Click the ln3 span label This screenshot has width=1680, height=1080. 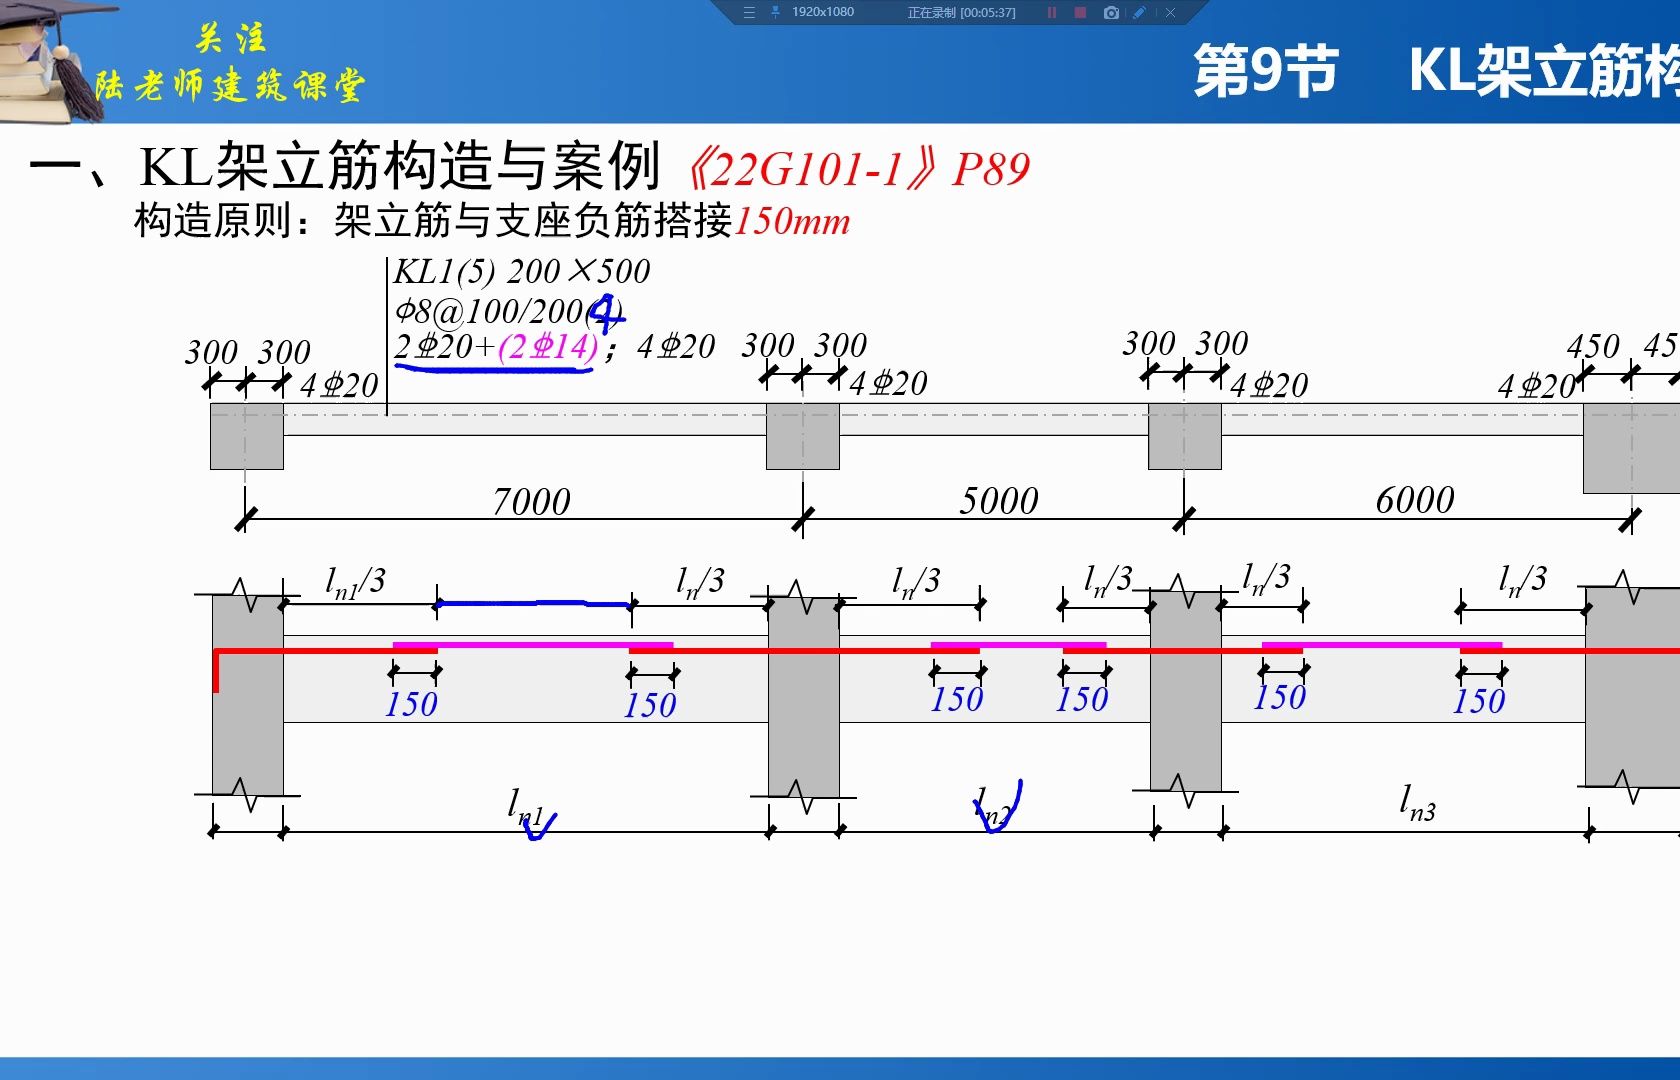point(1418,803)
